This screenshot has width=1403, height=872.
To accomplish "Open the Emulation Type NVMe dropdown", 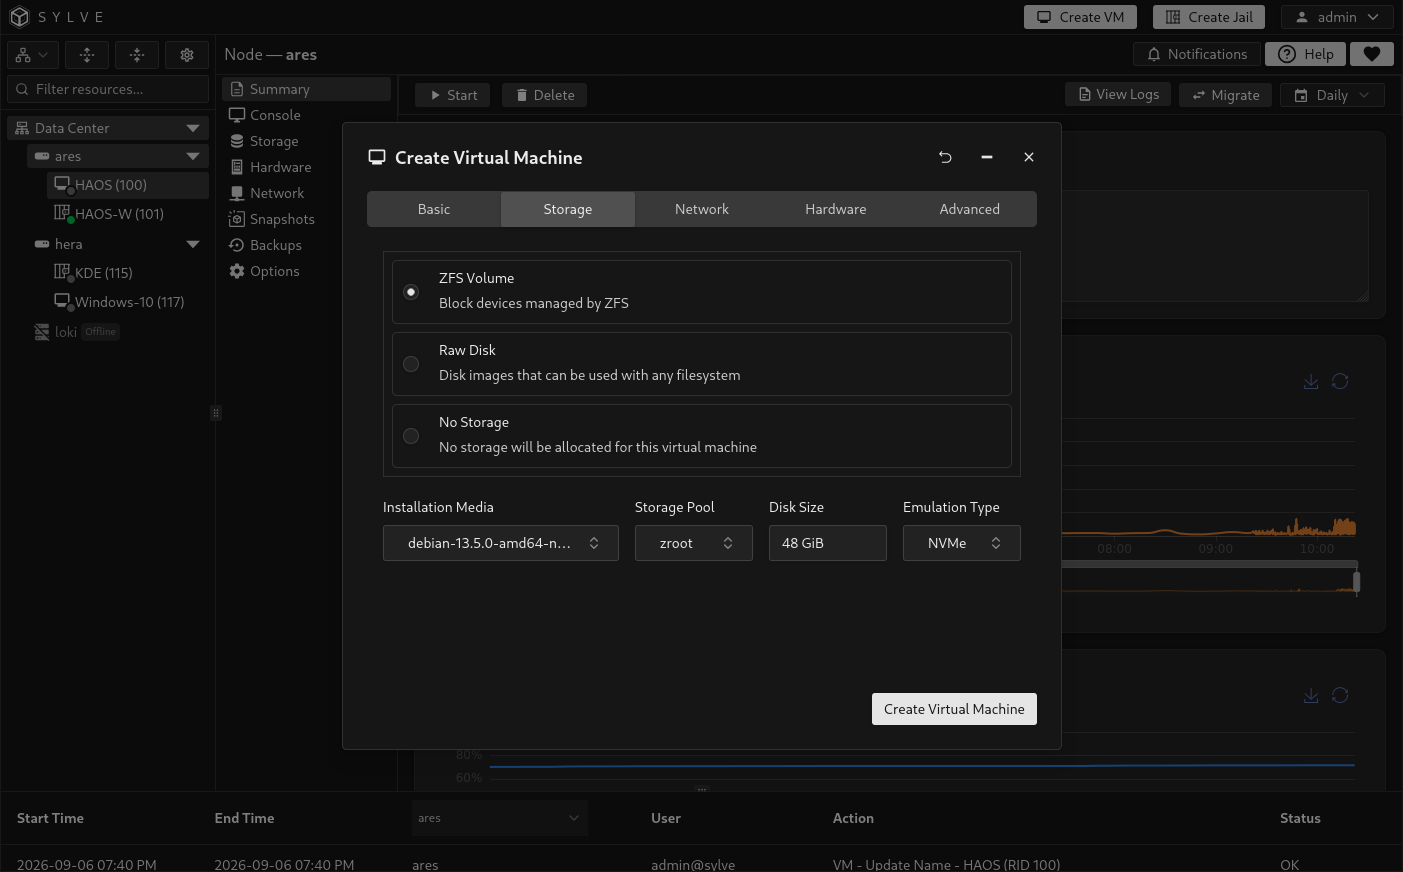I will (x=962, y=543).
